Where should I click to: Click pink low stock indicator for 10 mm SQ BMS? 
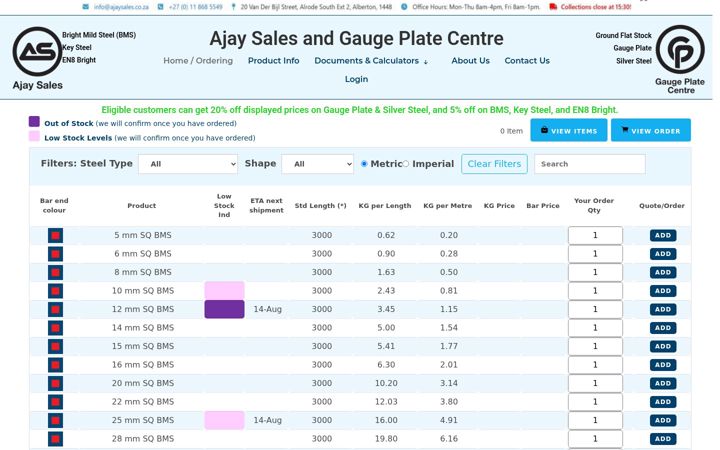pos(224,291)
